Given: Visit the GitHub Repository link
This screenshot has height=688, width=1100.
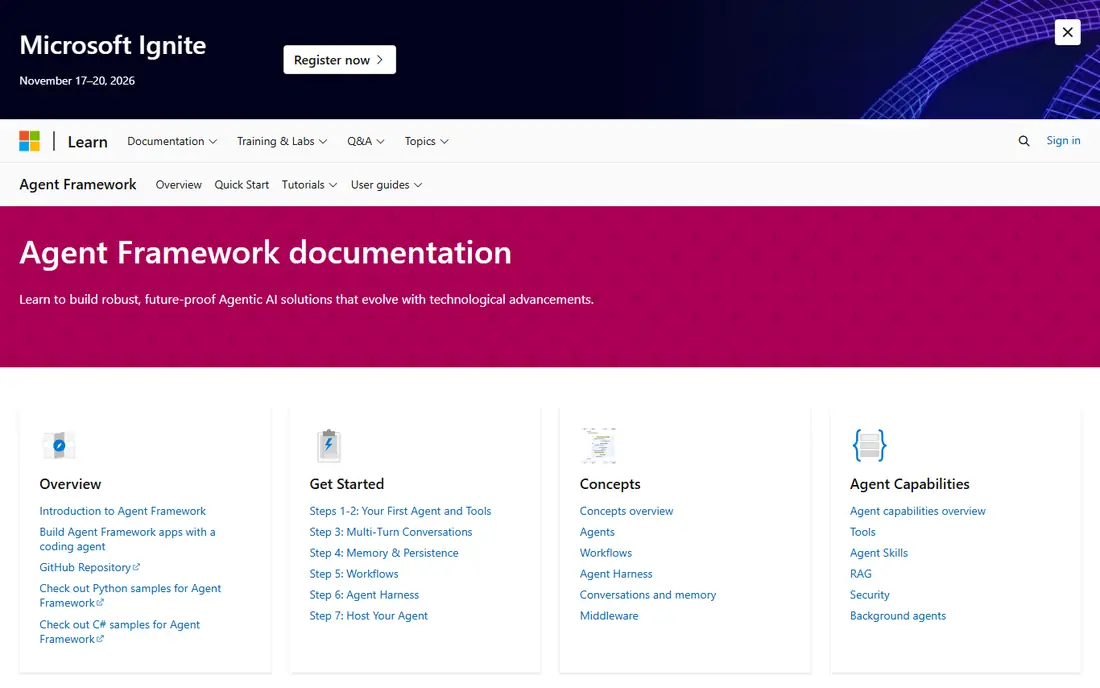Looking at the screenshot, I should [x=89, y=567].
